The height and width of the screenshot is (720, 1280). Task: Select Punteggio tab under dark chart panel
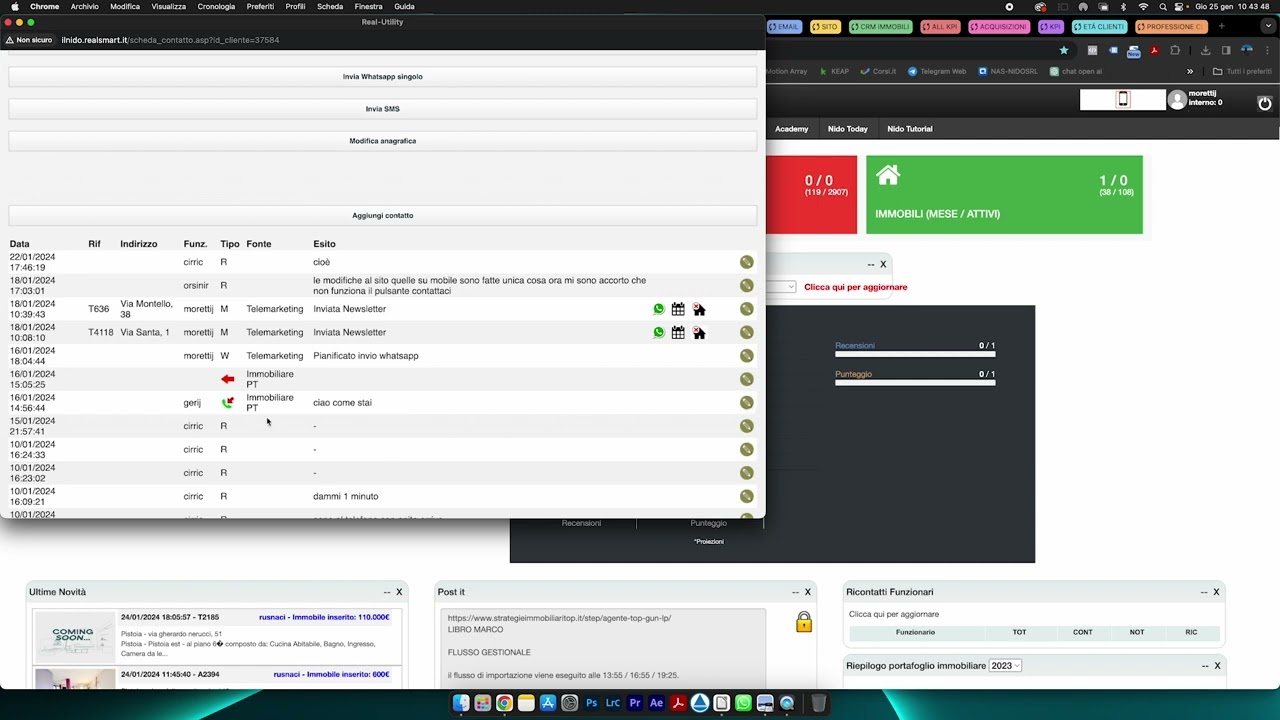pos(708,523)
